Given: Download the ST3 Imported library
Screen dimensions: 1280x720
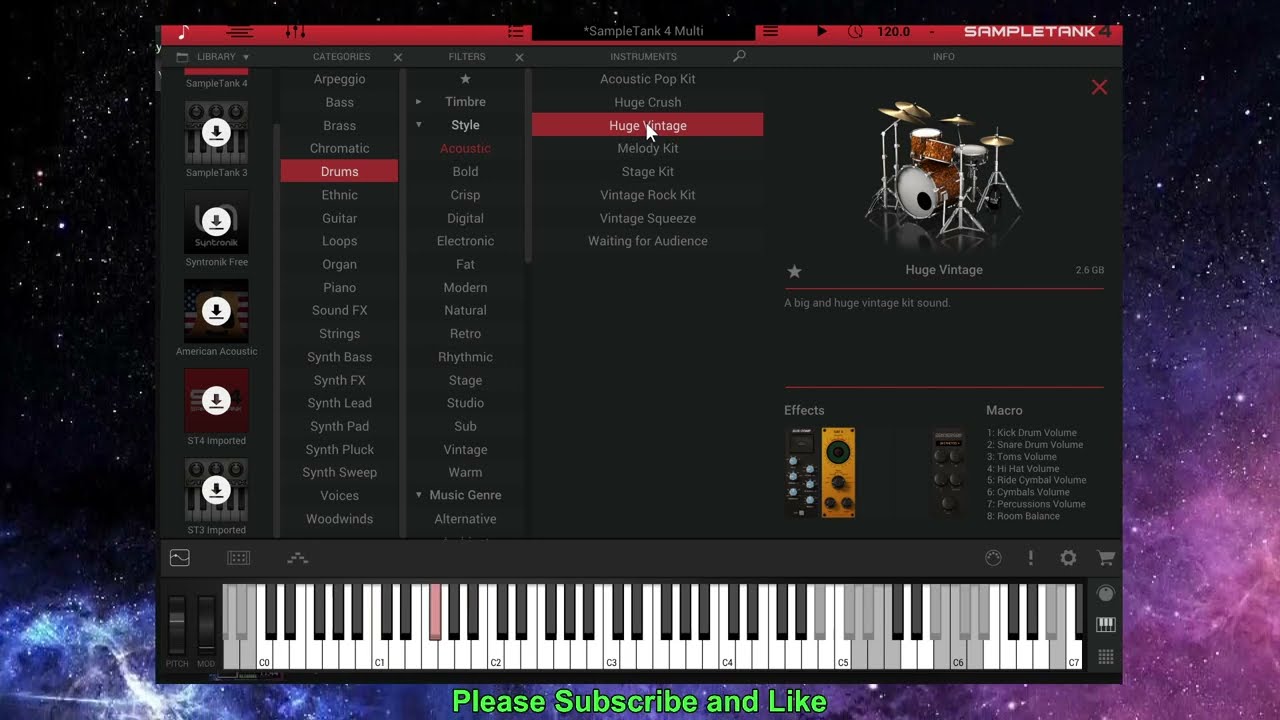Looking at the screenshot, I should click(x=216, y=490).
